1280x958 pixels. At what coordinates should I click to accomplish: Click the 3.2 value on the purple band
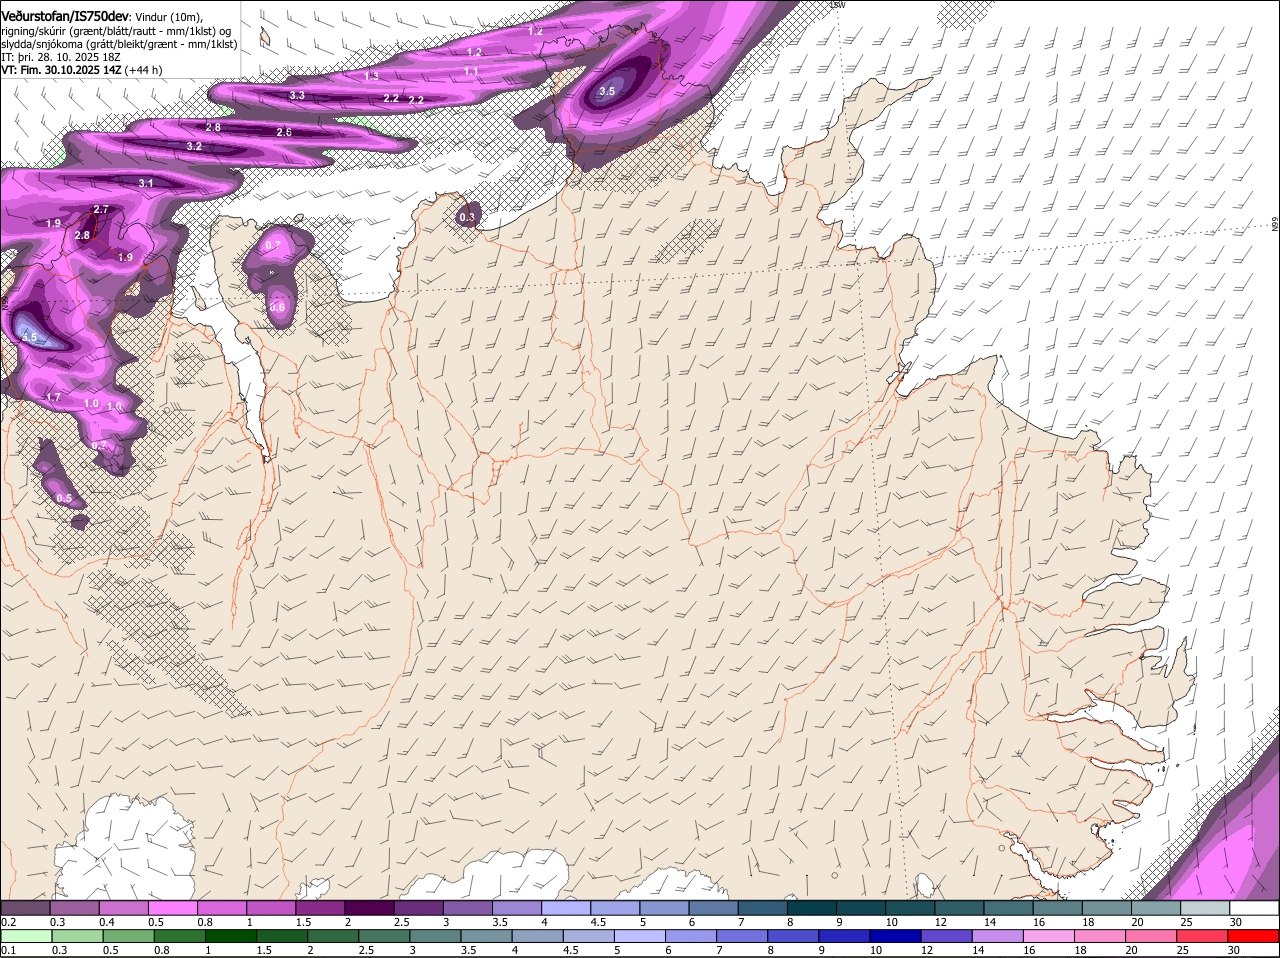coord(194,147)
